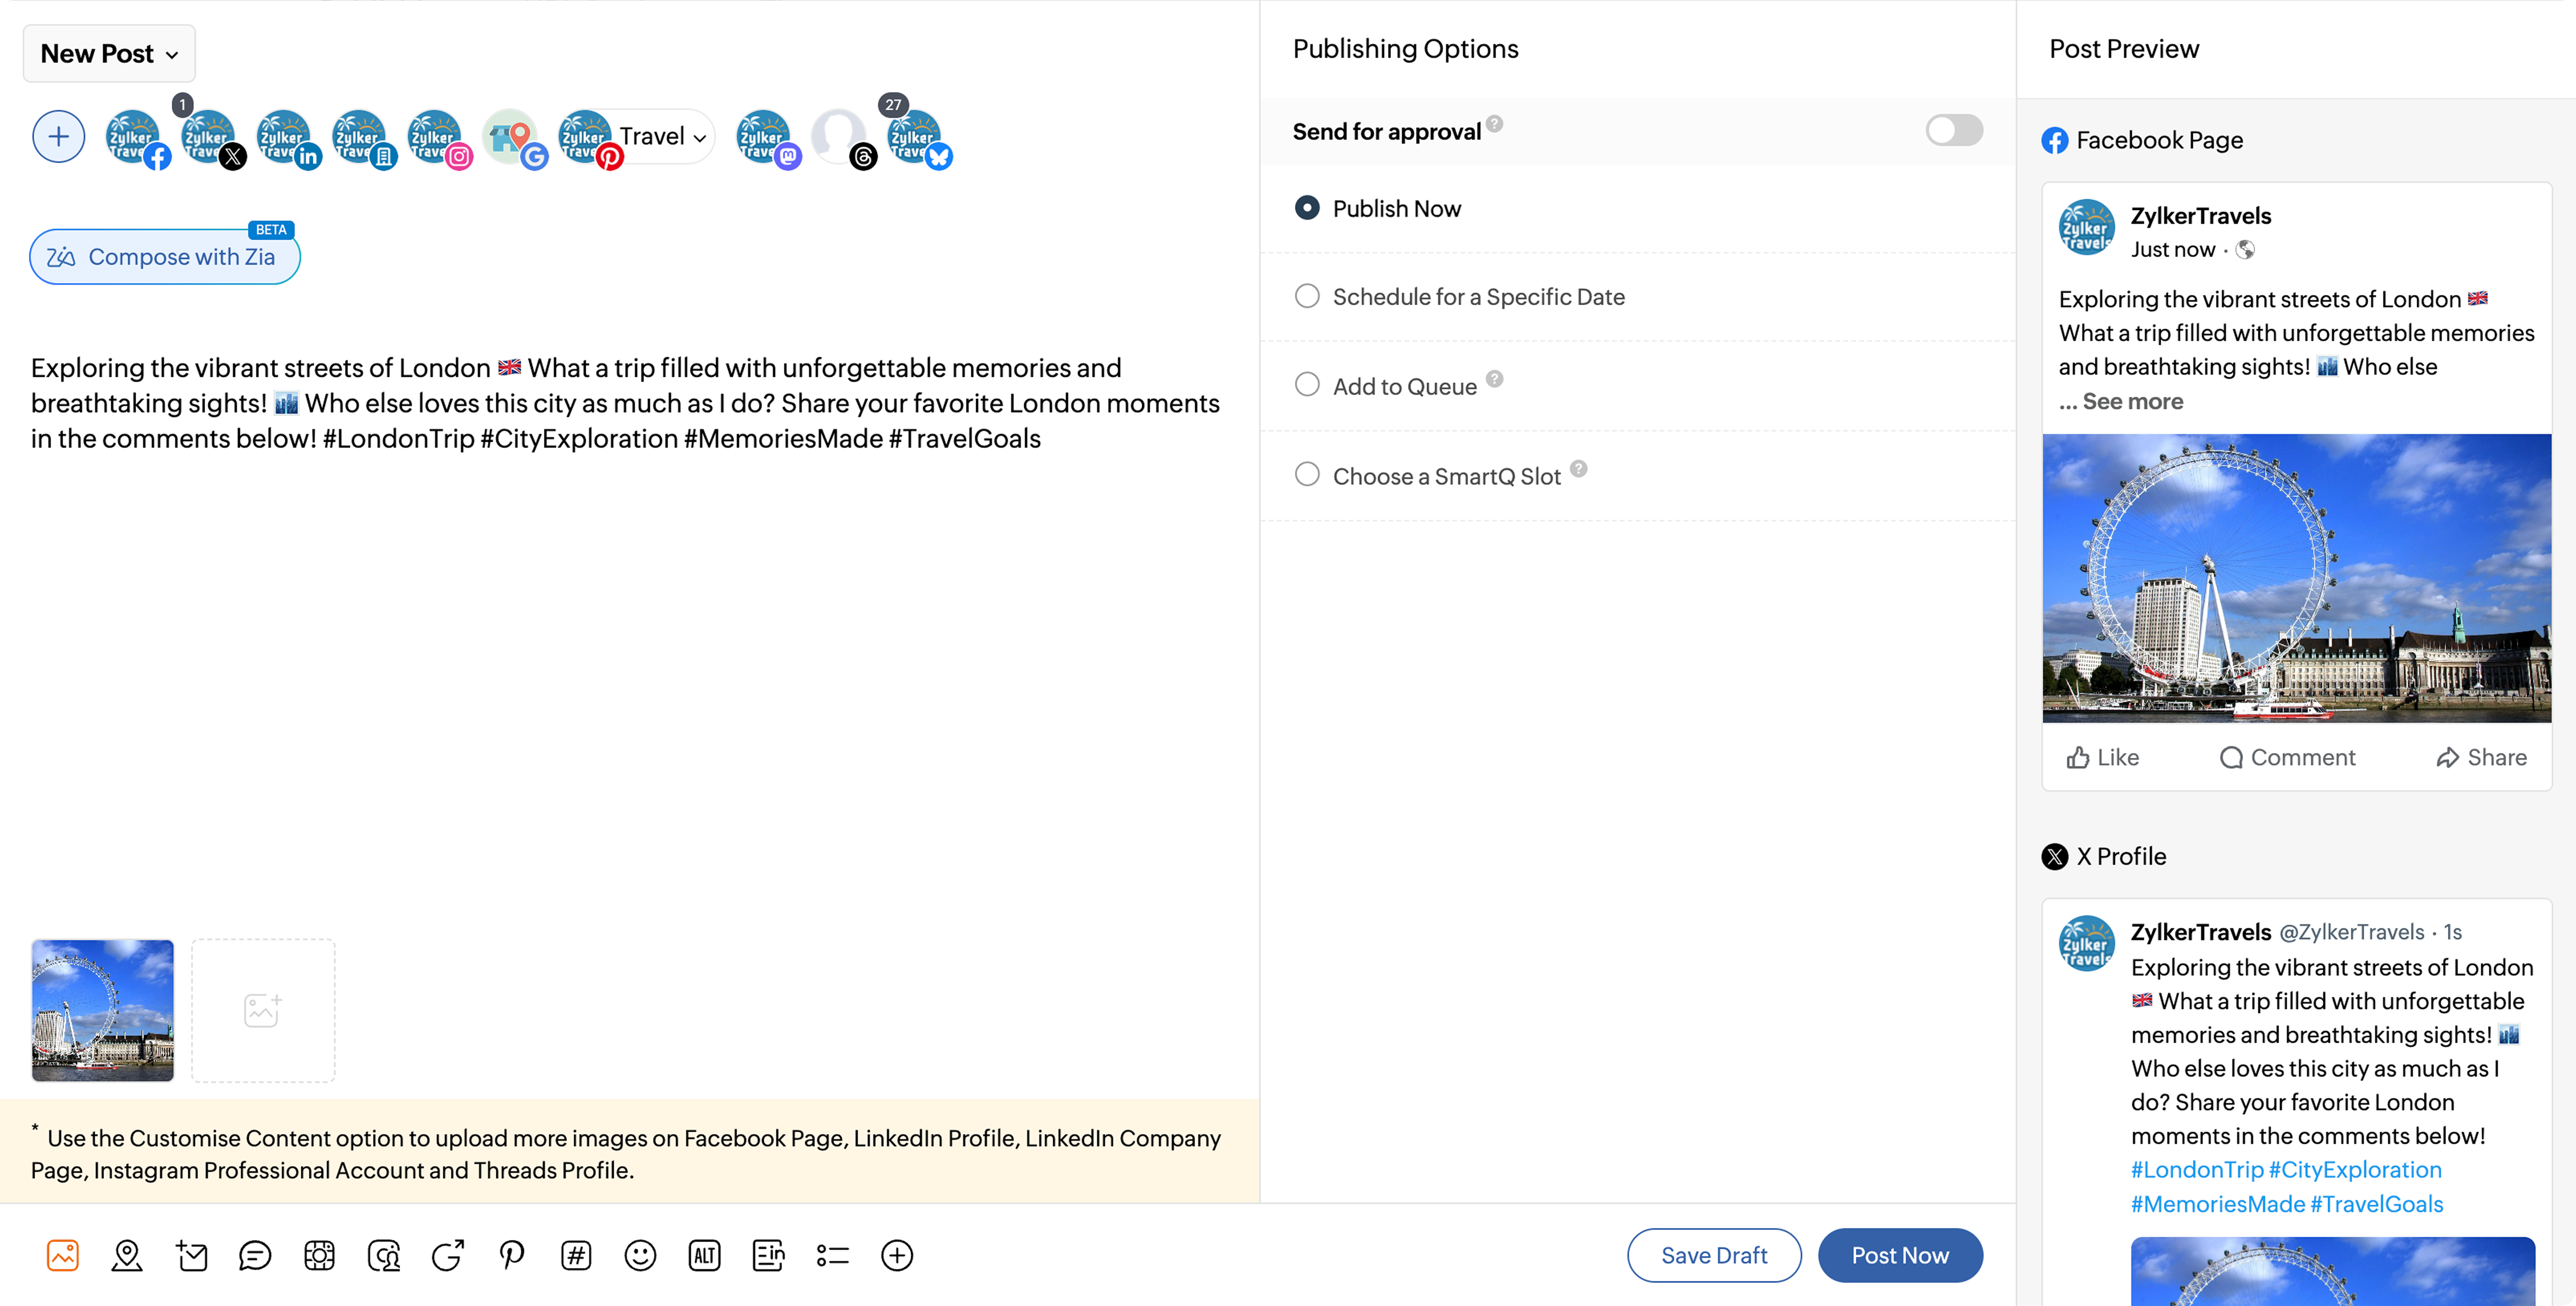Viewport: 2576px width, 1306px height.
Task: Click the first comment speech bubble icon
Action: point(255,1255)
